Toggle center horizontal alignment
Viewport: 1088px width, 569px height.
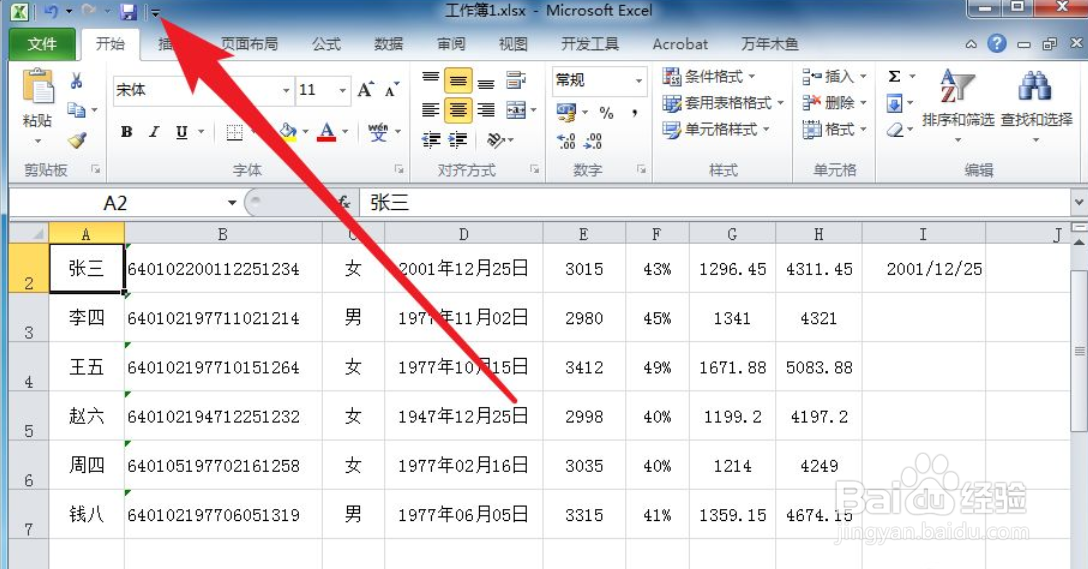458,110
